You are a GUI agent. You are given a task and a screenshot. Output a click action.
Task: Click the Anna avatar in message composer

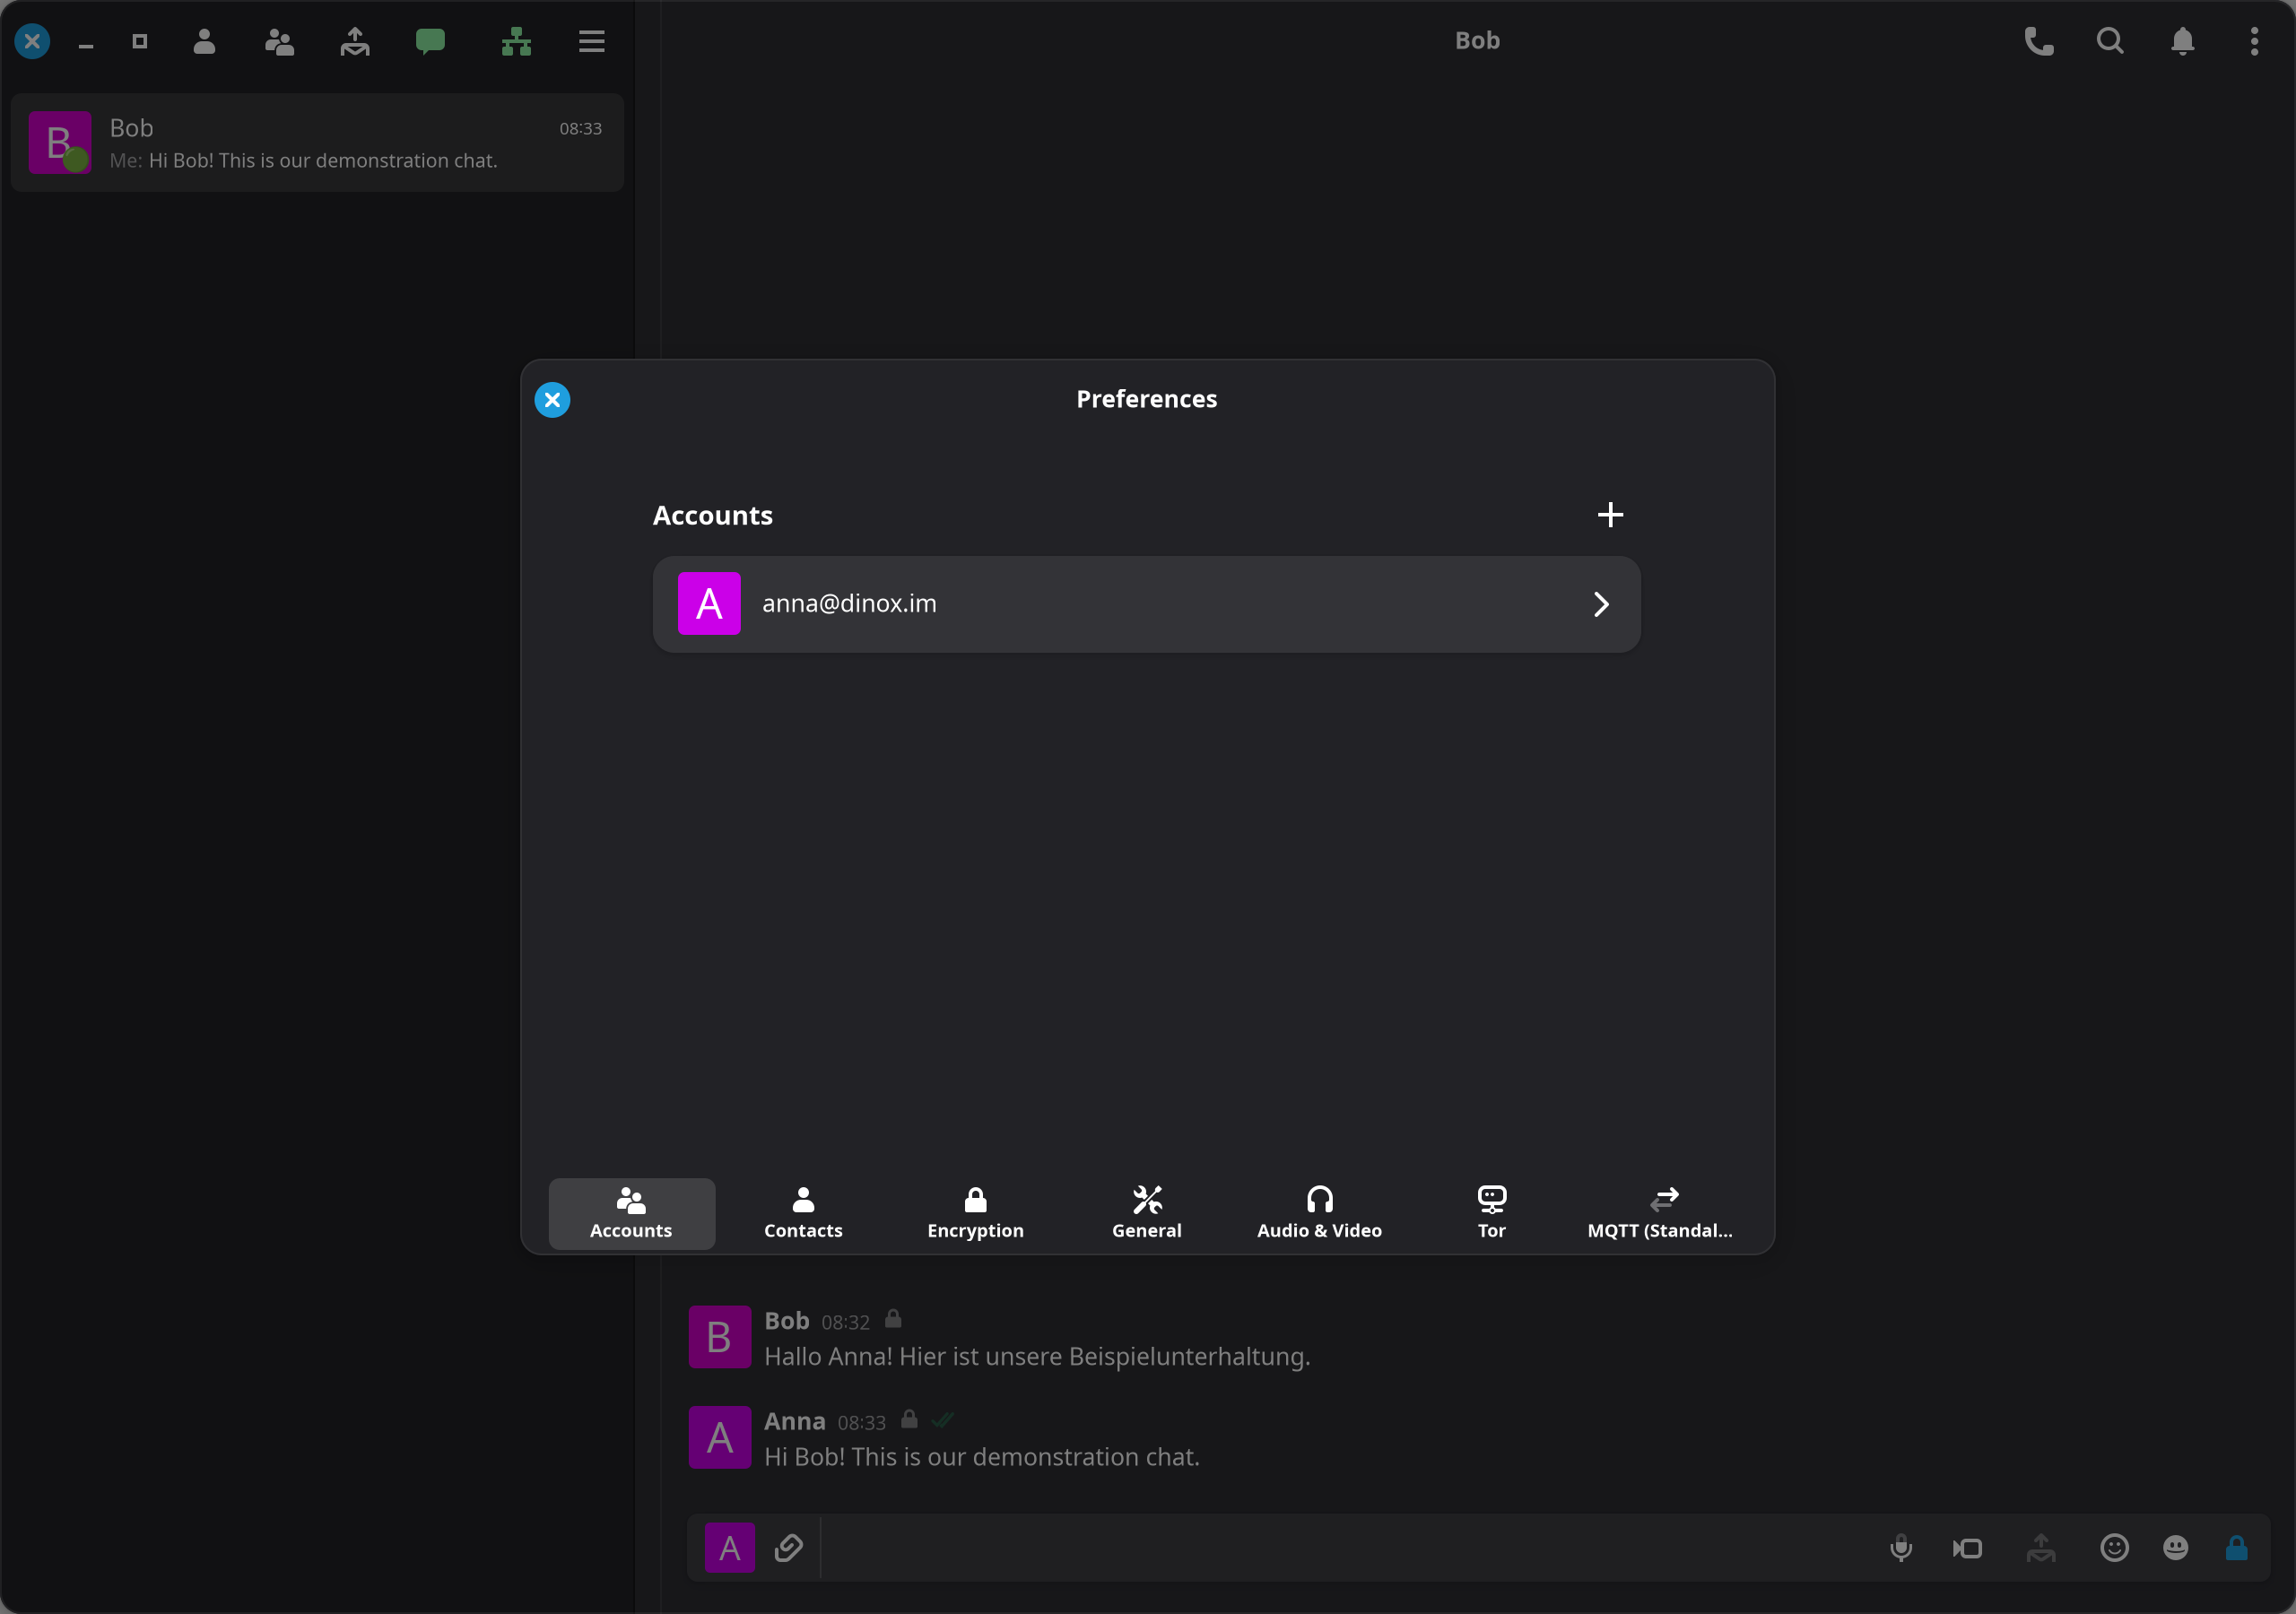pyautogui.click(x=730, y=1548)
